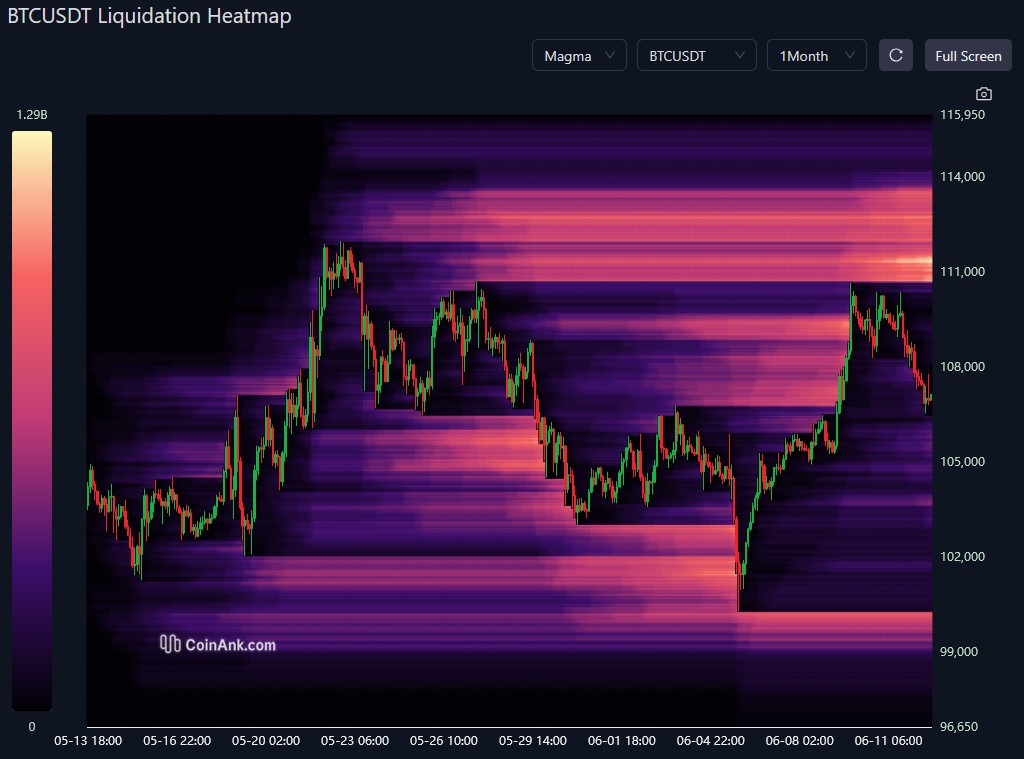
Task: Click the 0 scale minimum label
Action: click(32, 726)
